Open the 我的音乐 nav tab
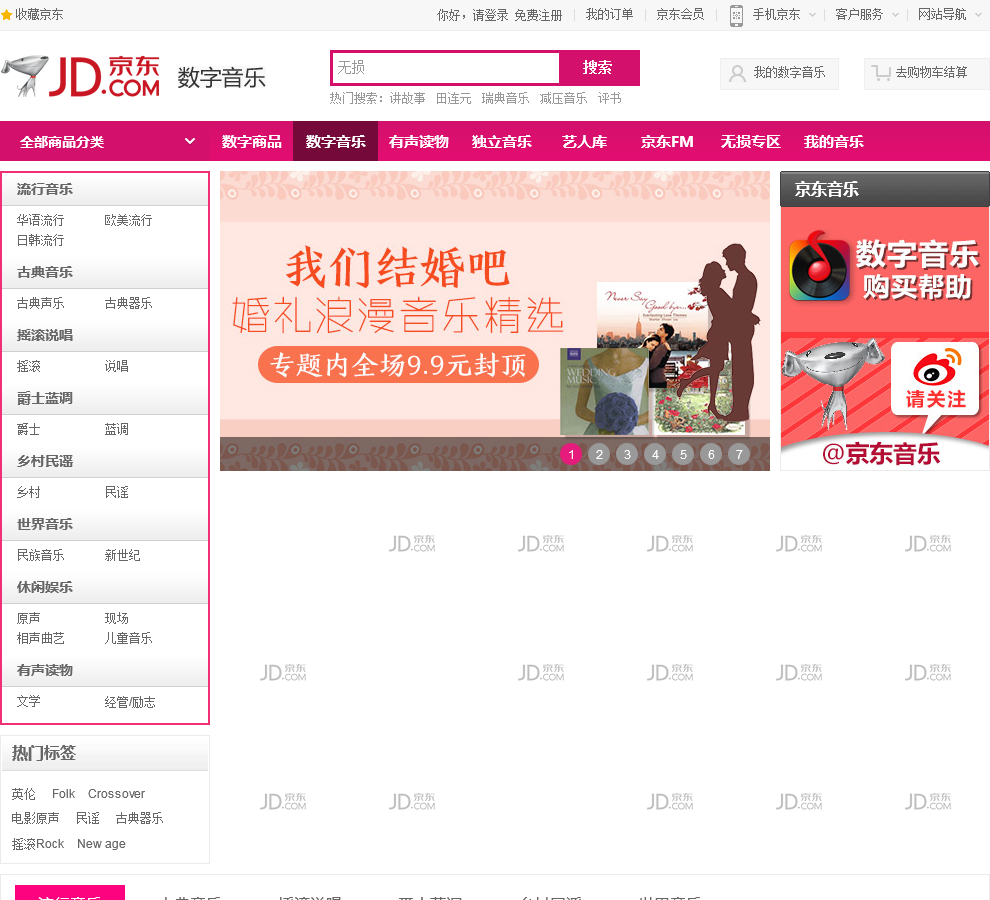The width and height of the screenshot is (990, 900). [x=833, y=141]
